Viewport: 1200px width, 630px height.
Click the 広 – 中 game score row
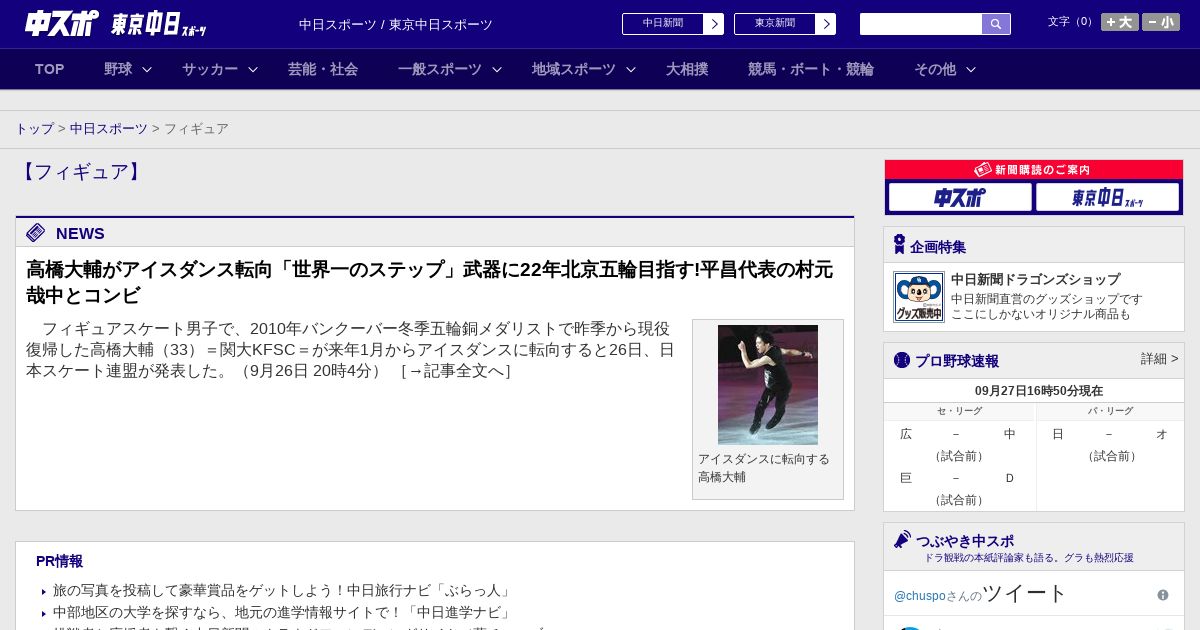958,434
